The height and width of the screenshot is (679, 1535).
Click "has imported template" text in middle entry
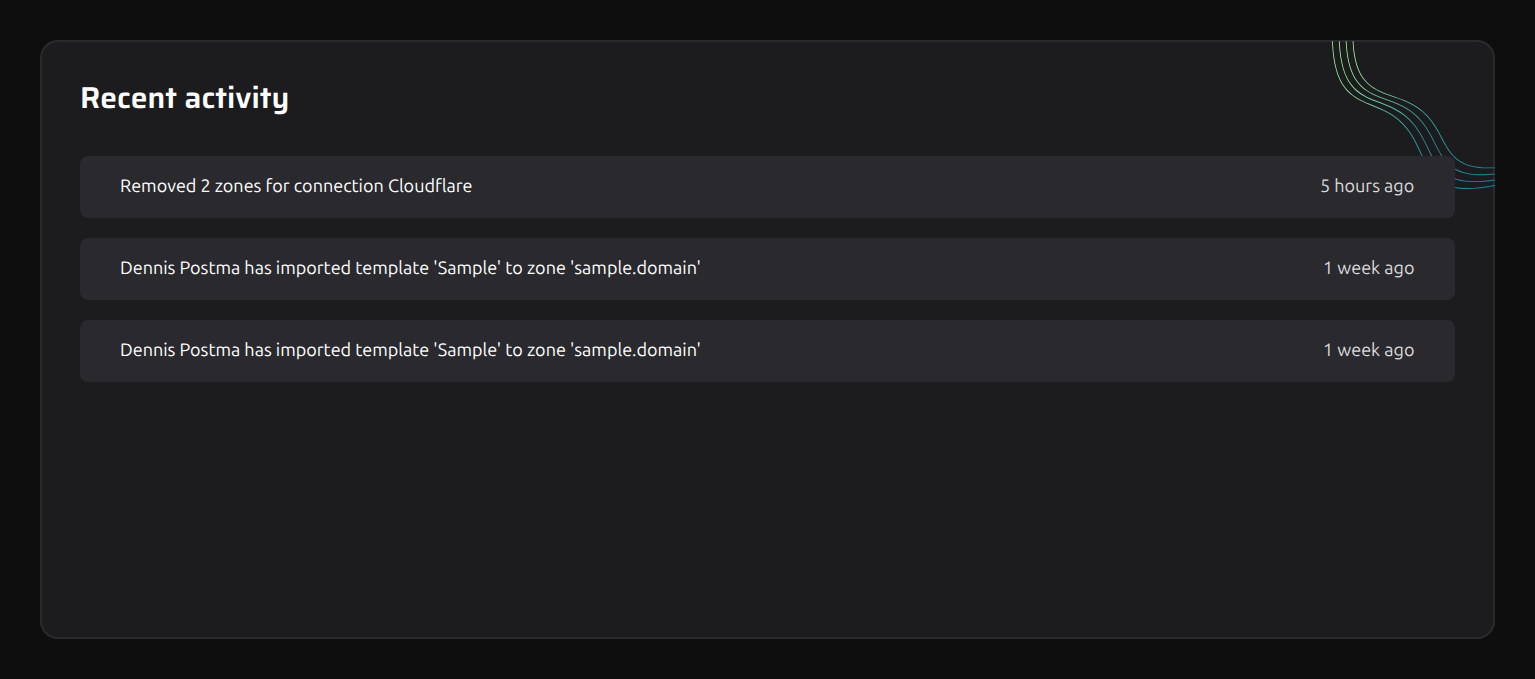pos(337,268)
